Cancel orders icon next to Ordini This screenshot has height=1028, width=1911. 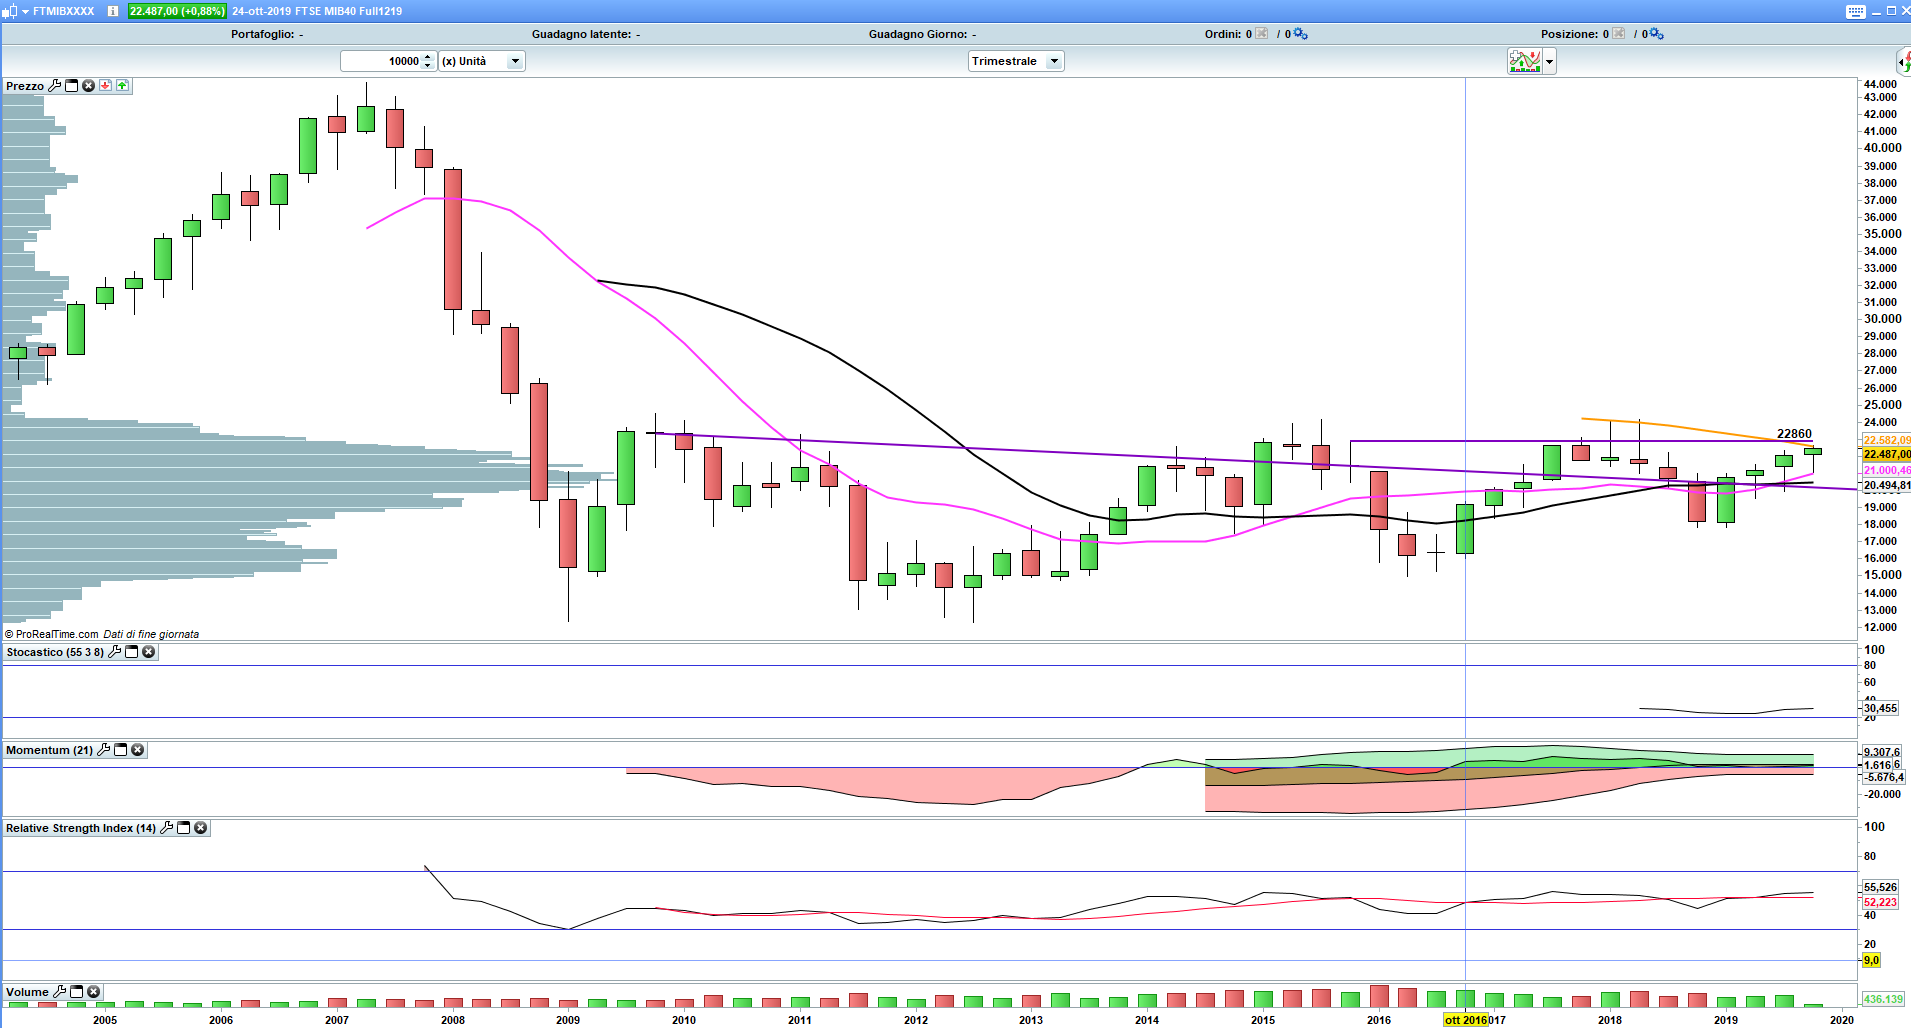[x=1262, y=34]
